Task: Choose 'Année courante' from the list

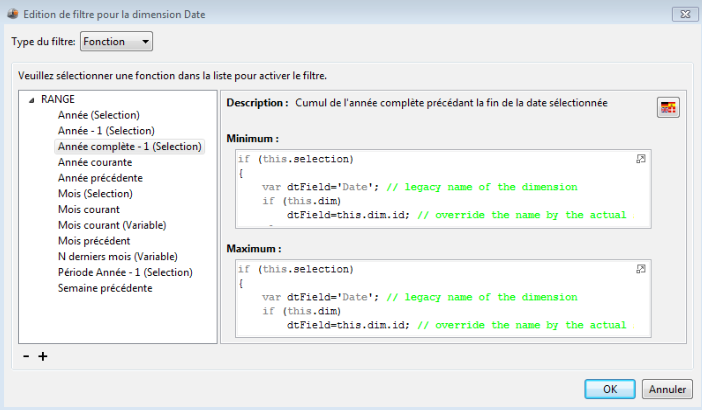Action: [x=95, y=162]
